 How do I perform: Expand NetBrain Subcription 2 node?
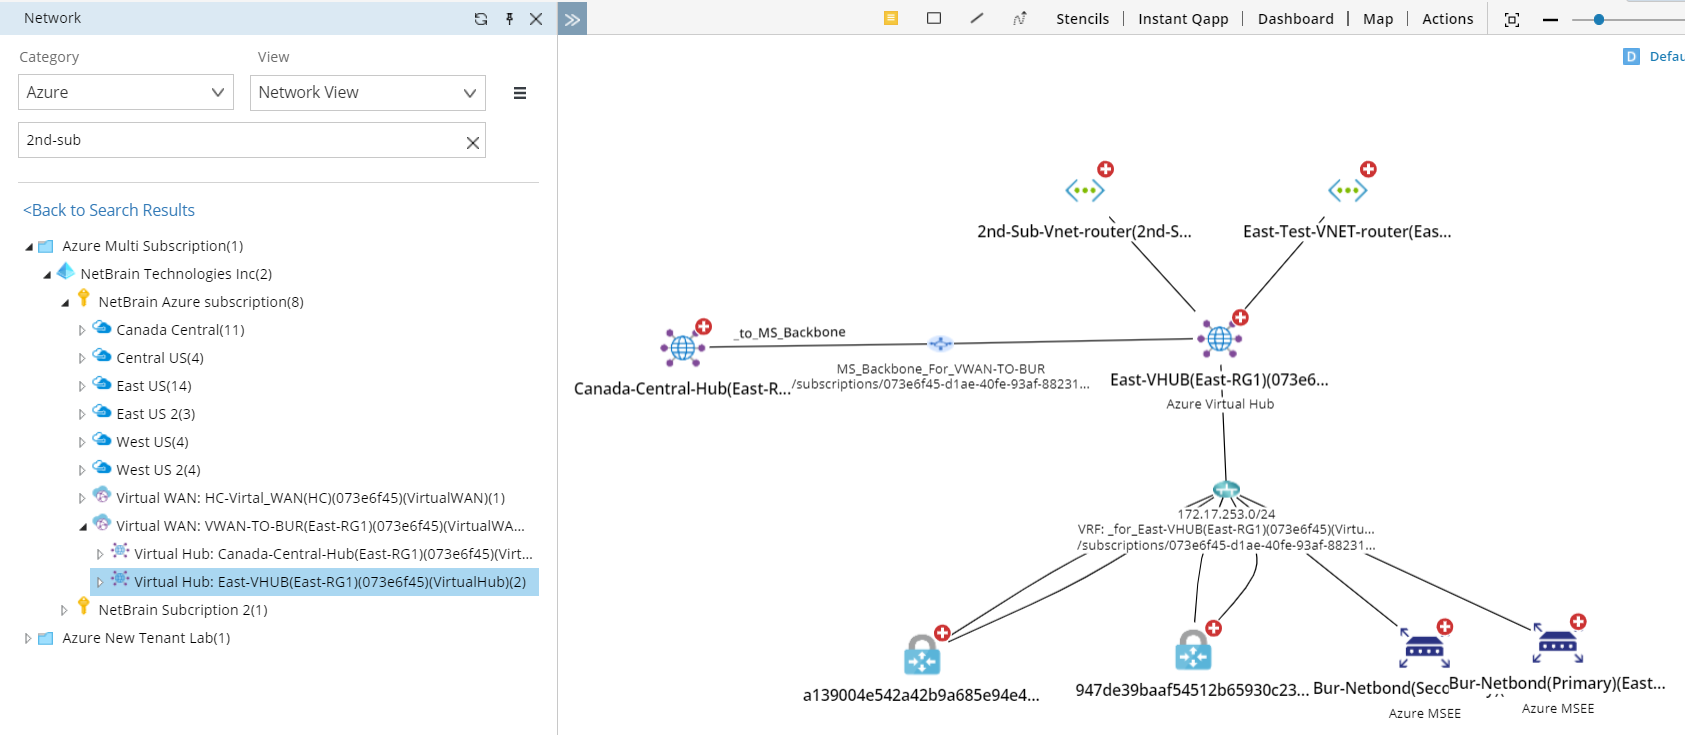(x=64, y=610)
